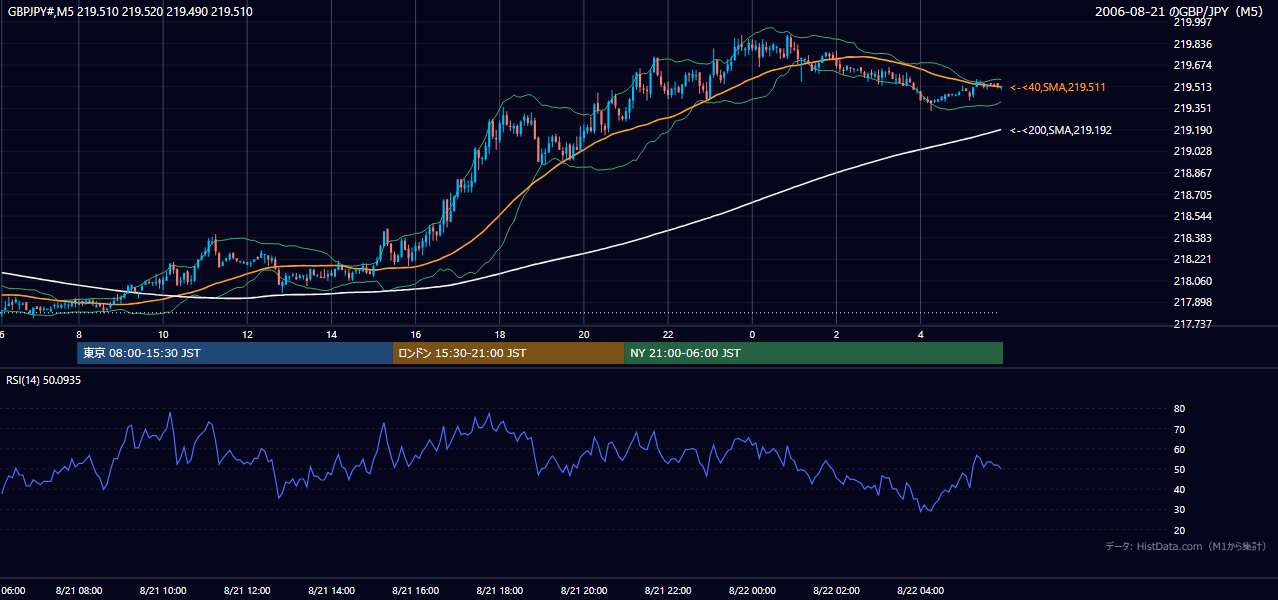Click hour tick 18 under price chart

pyautogui.click(x=500, y=335)
